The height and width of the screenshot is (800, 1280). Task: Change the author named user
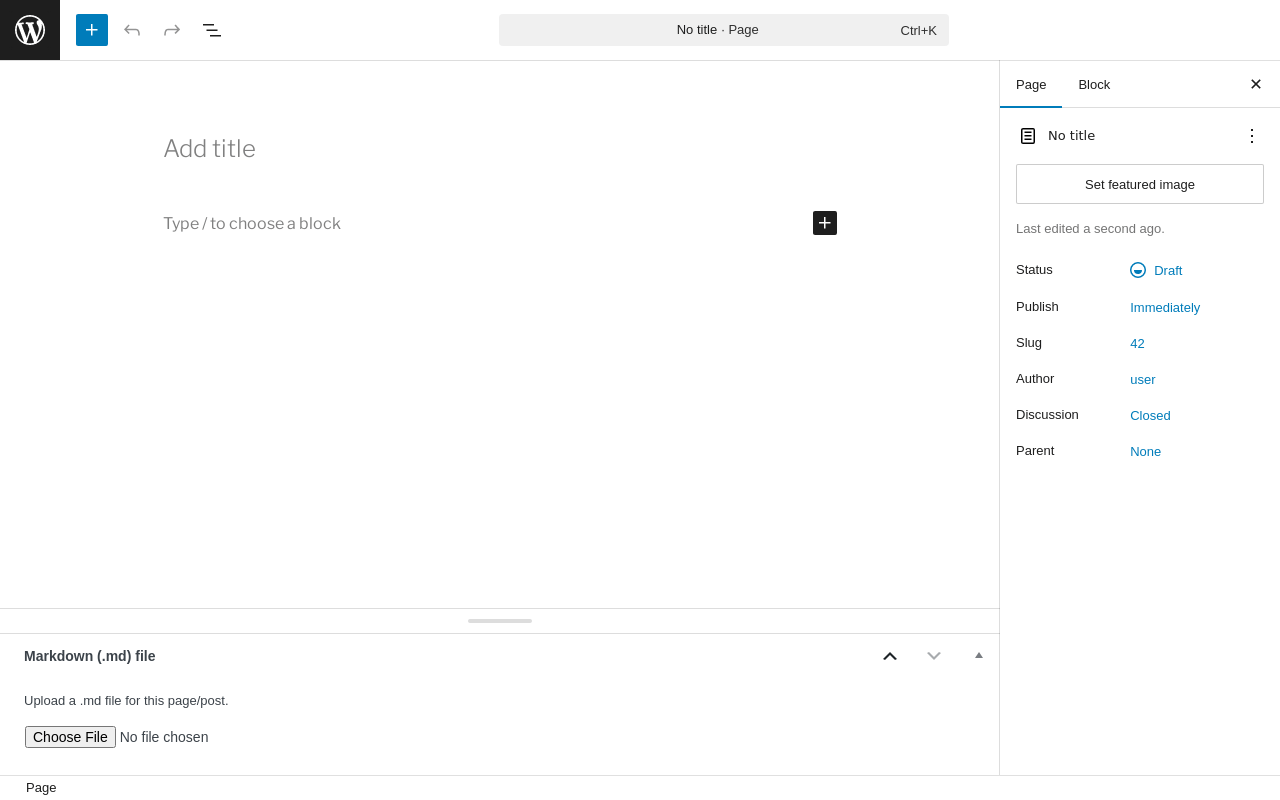coord(1143,379)
